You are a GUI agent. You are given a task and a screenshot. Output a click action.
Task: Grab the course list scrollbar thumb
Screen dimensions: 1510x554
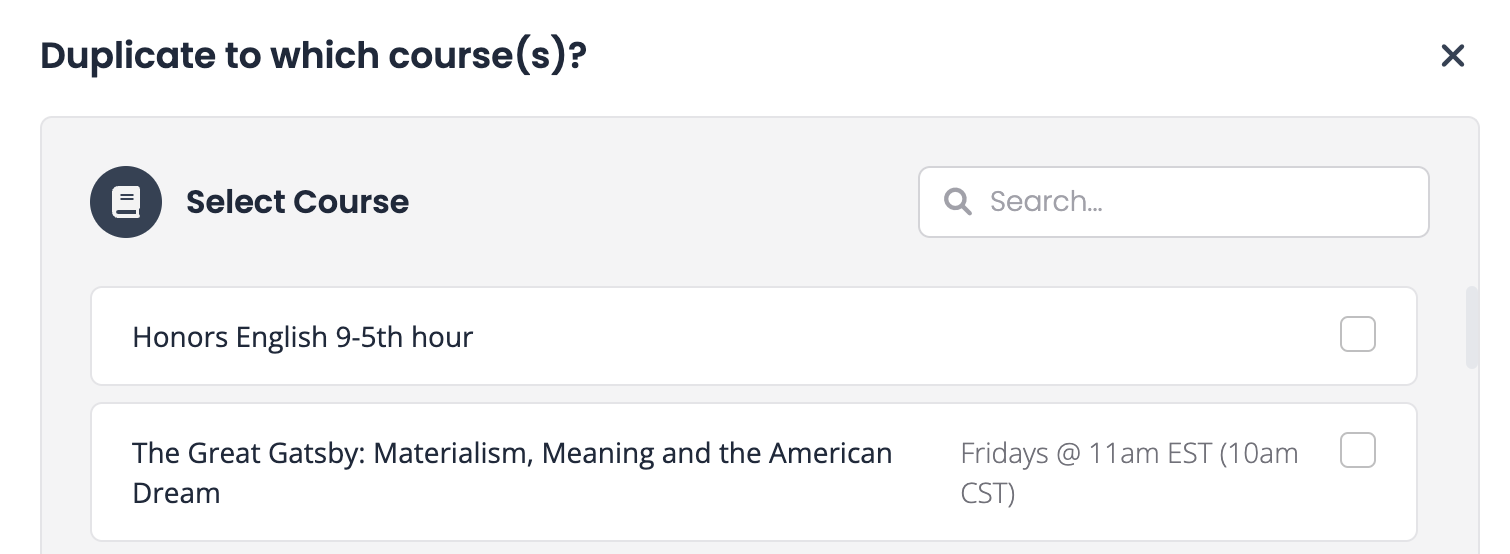[1471, 328]
